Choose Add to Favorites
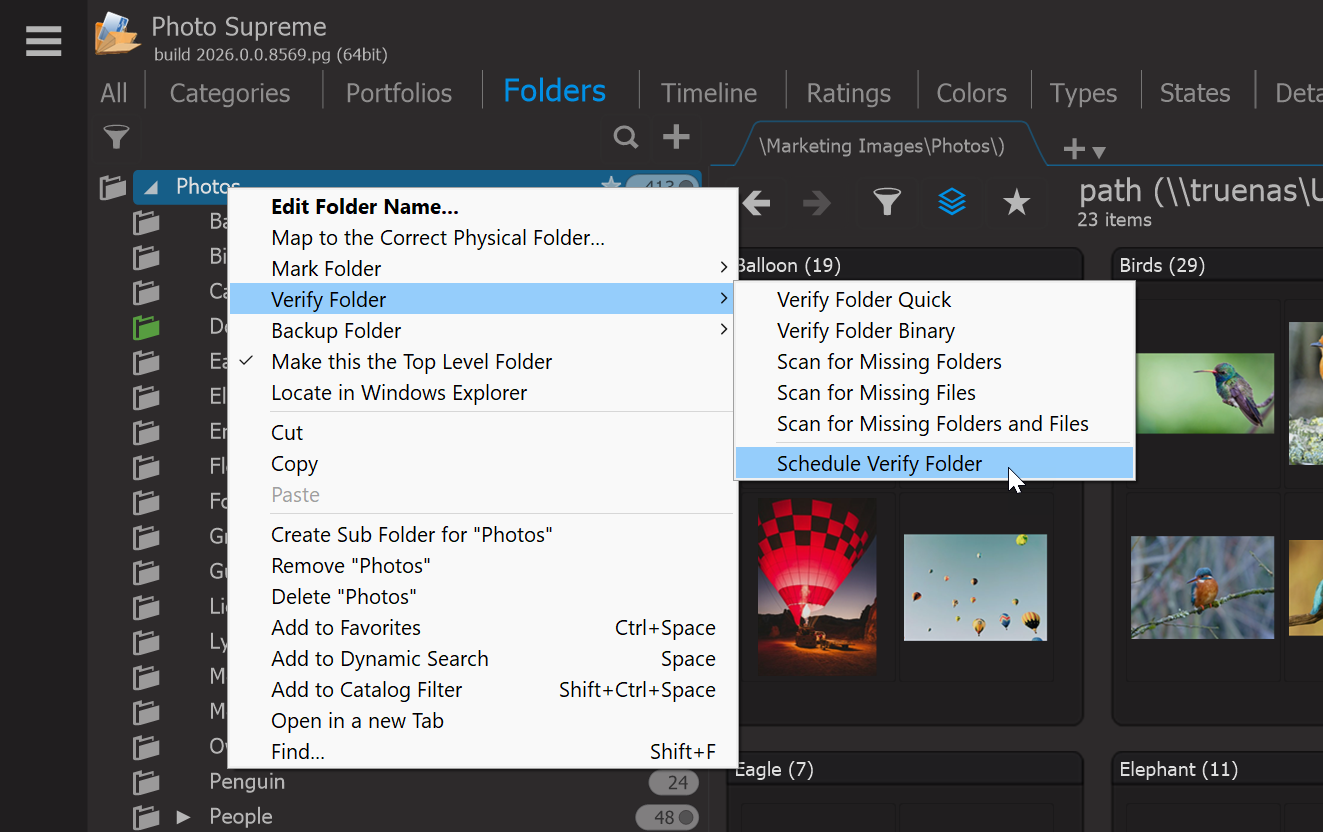Viewport: 1323px width, 832px height. [x=484, y=627]
